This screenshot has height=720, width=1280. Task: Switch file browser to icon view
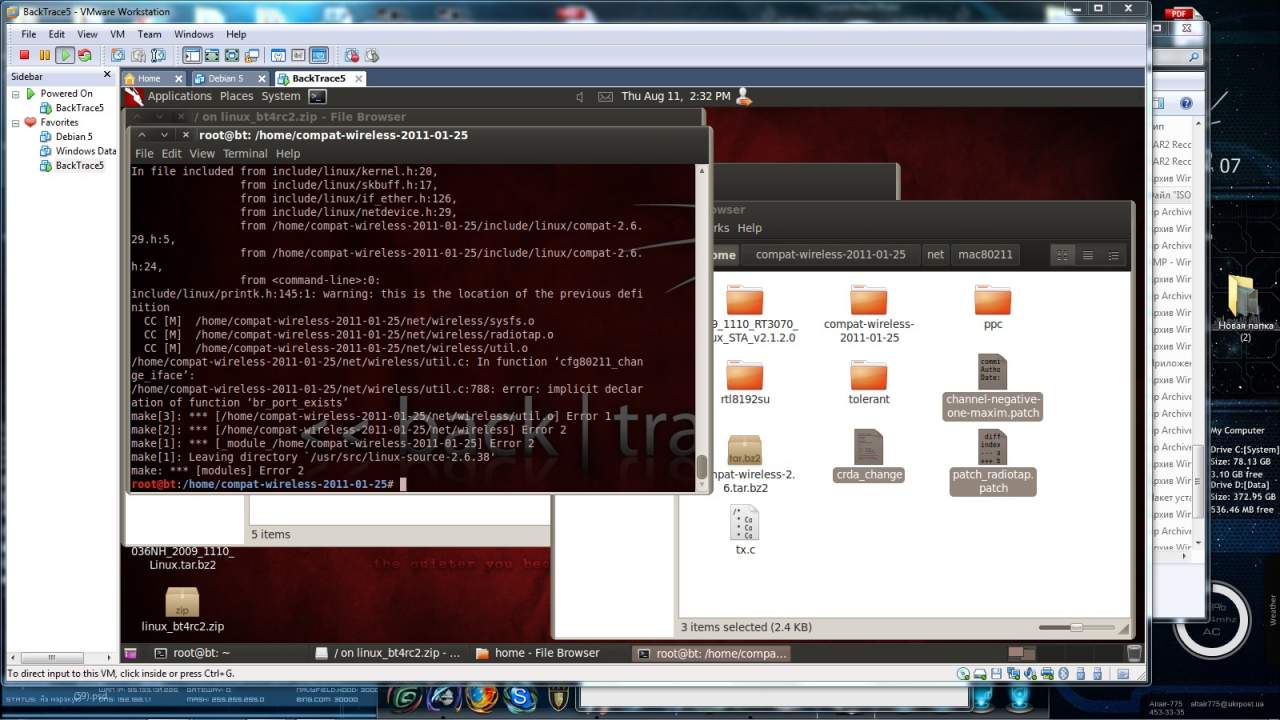[1063, 255]
